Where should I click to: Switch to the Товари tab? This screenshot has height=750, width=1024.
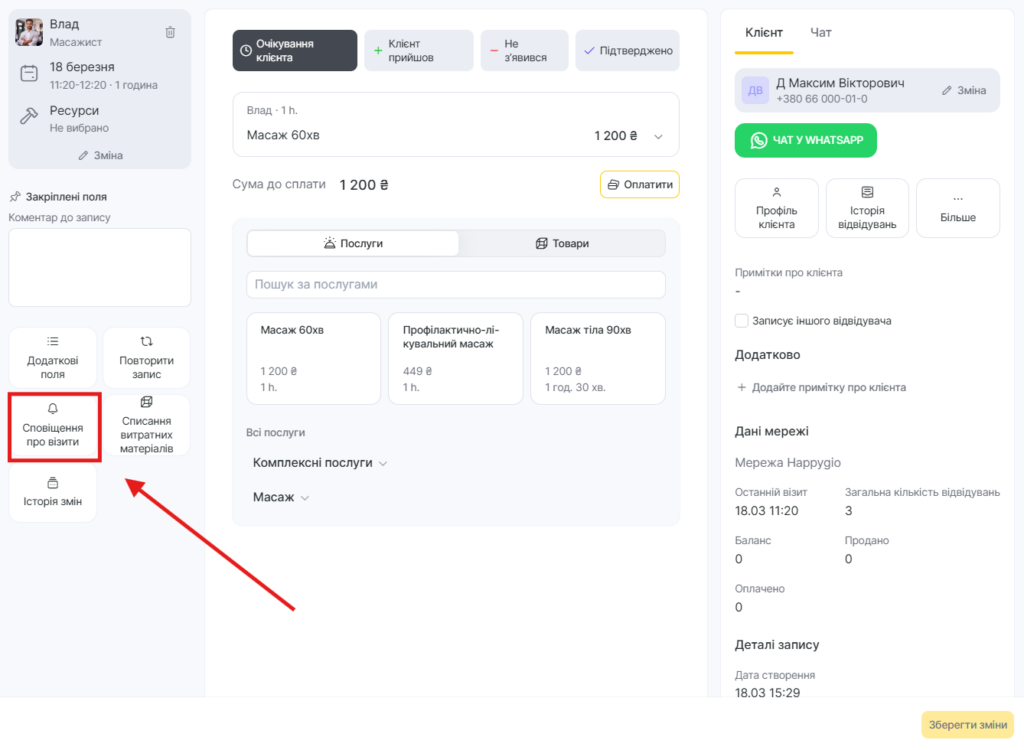pos(562,243)
